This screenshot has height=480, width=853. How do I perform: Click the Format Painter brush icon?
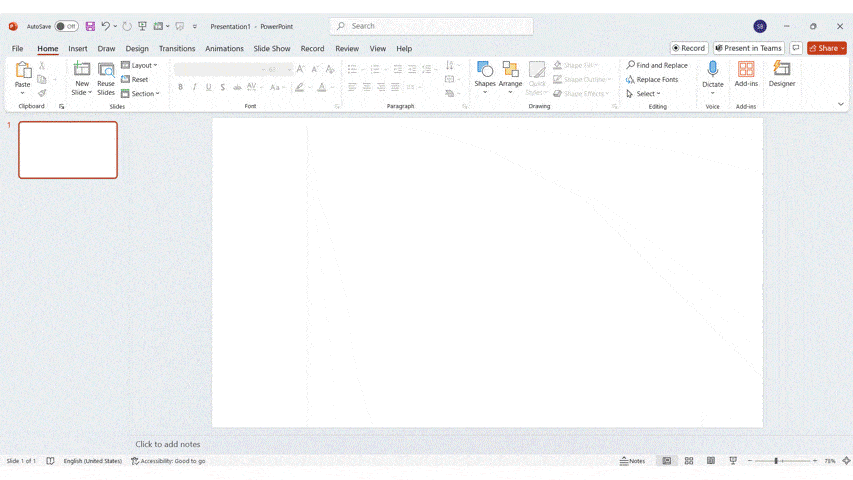click(42, 93)
